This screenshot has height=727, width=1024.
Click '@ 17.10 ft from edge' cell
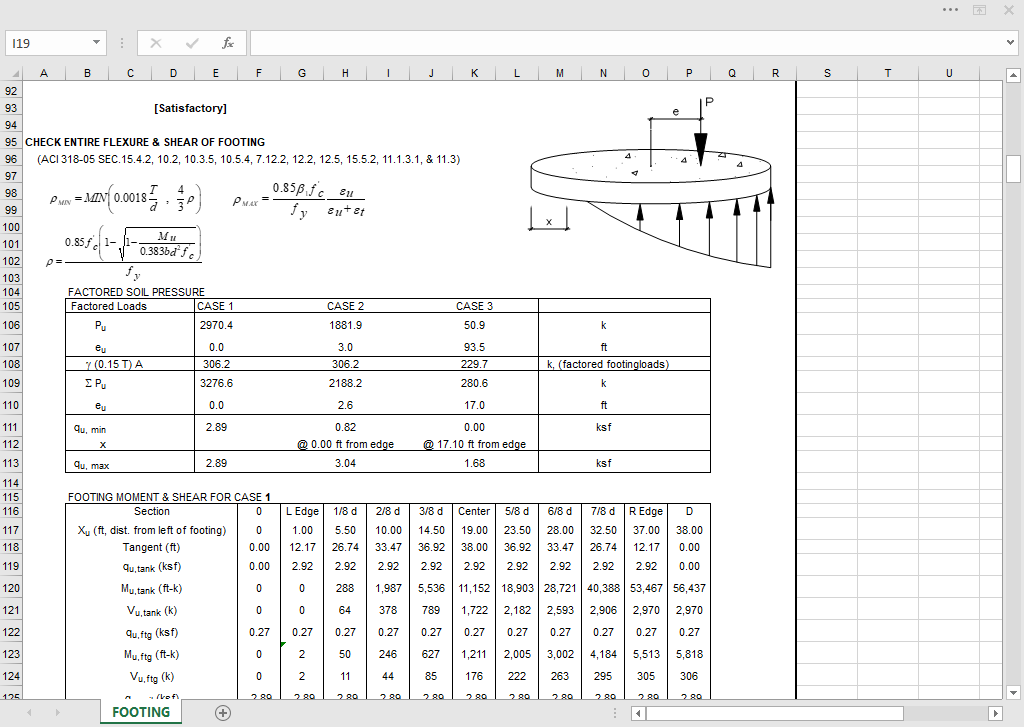point(474,444)
